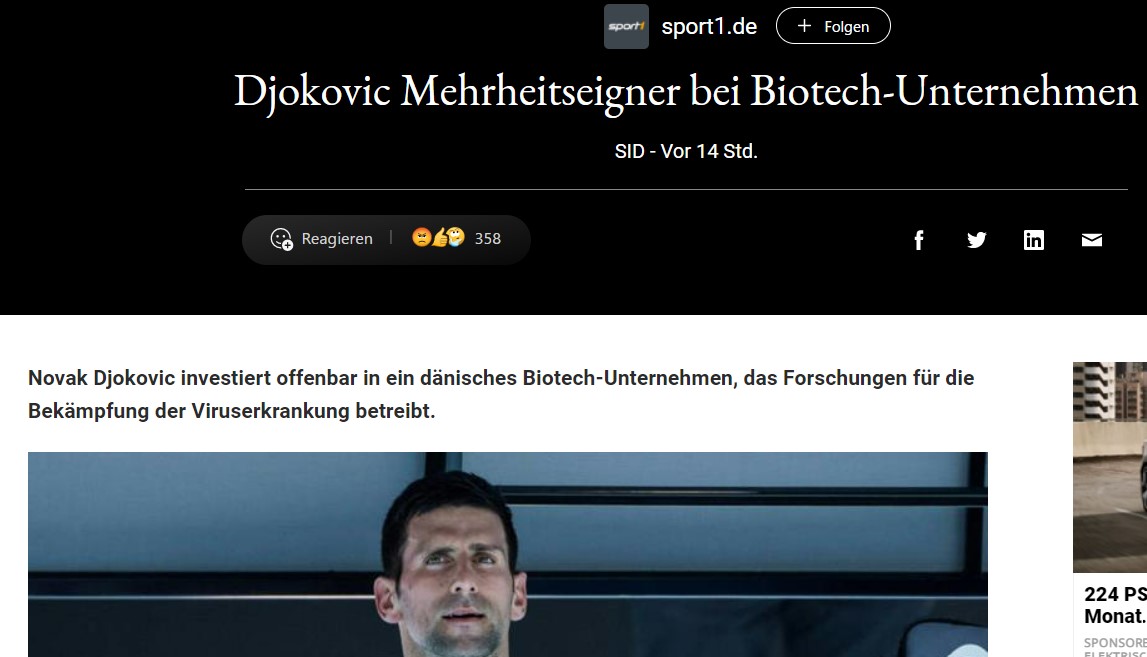Click the sport1 logo icon
Screen dimensions: 1147x657
click(x=626, y=26)
